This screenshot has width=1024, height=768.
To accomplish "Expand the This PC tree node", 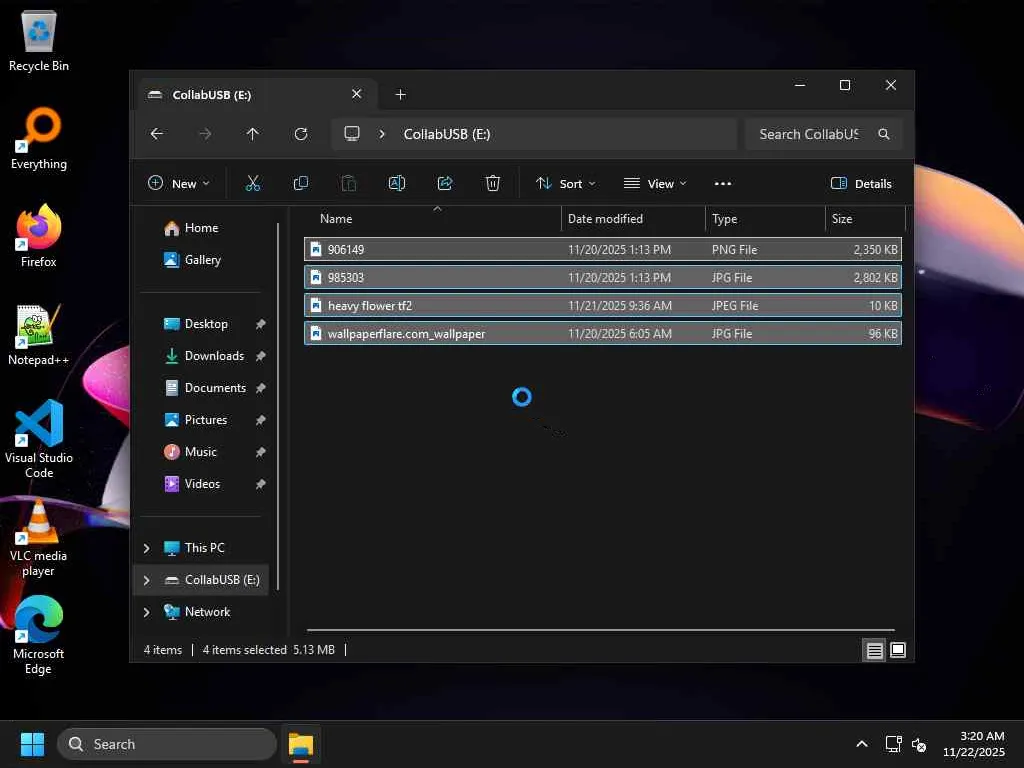I will (147, 548).
